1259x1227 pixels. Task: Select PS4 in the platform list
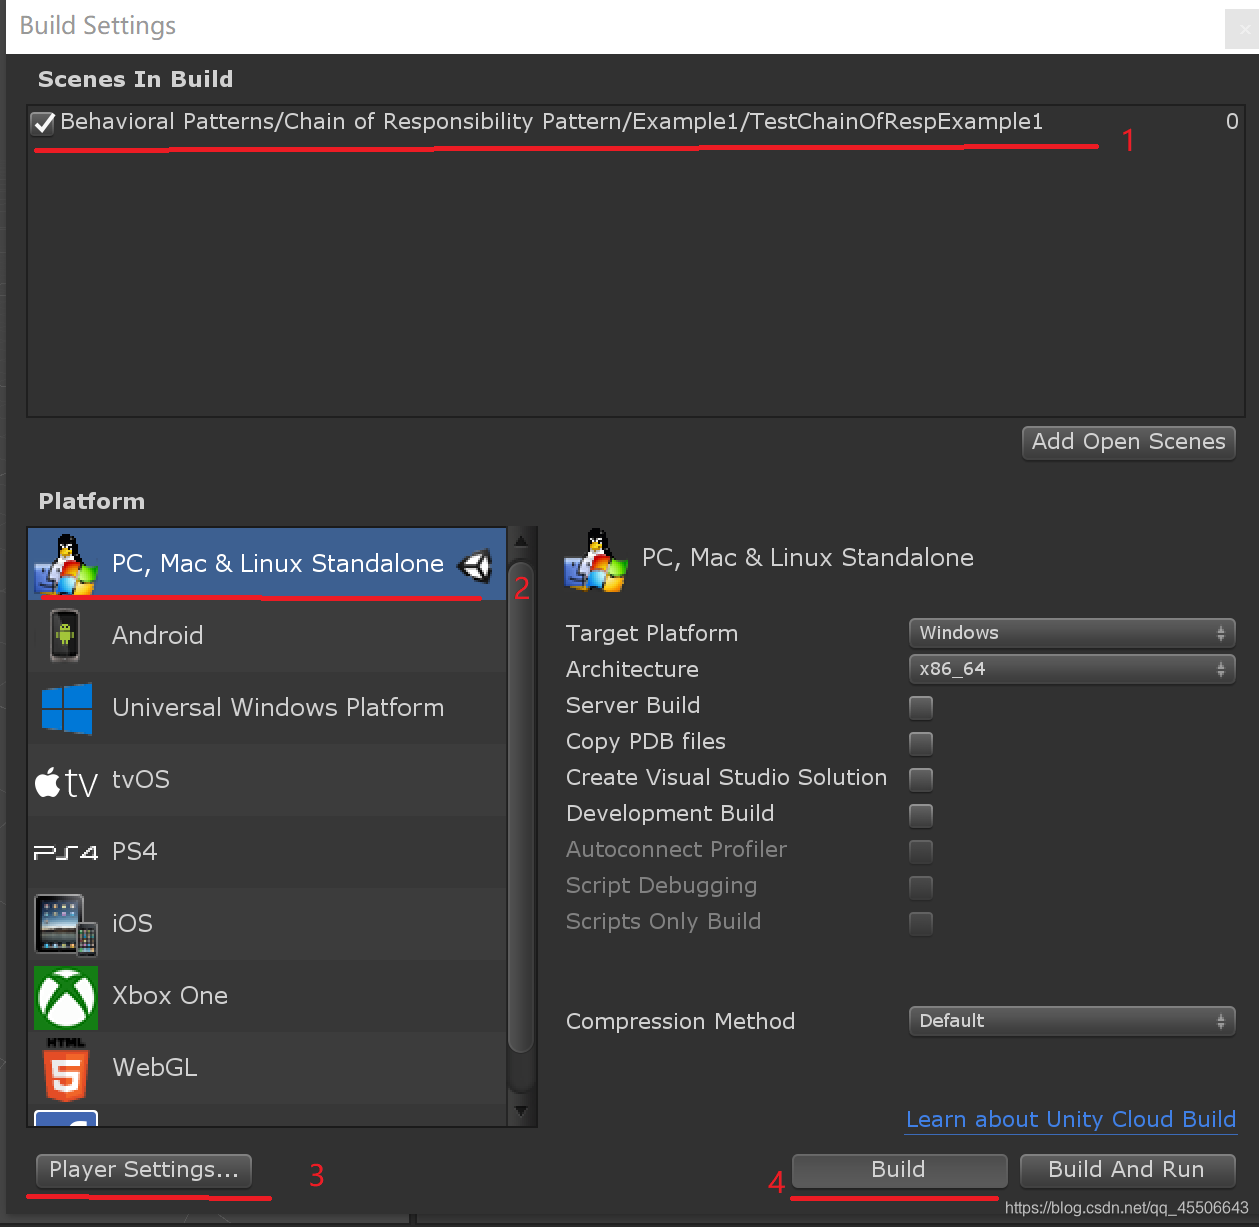[267, 852]
